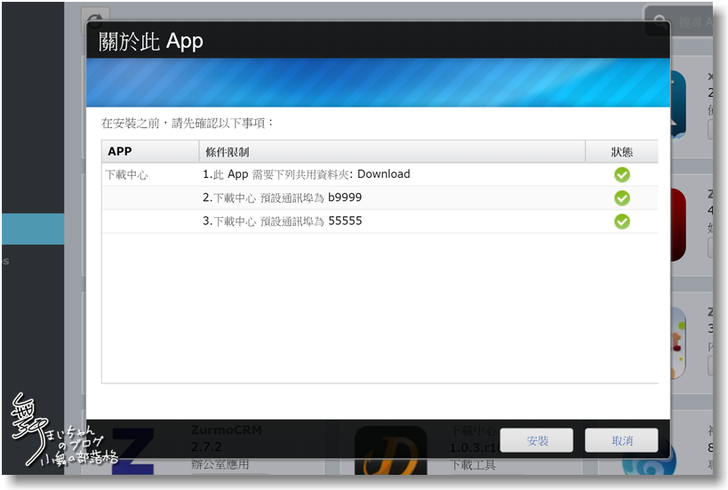Click the 下載中心 app icon in the background
This screenshot has width=728, height=490.
point(390,450)
